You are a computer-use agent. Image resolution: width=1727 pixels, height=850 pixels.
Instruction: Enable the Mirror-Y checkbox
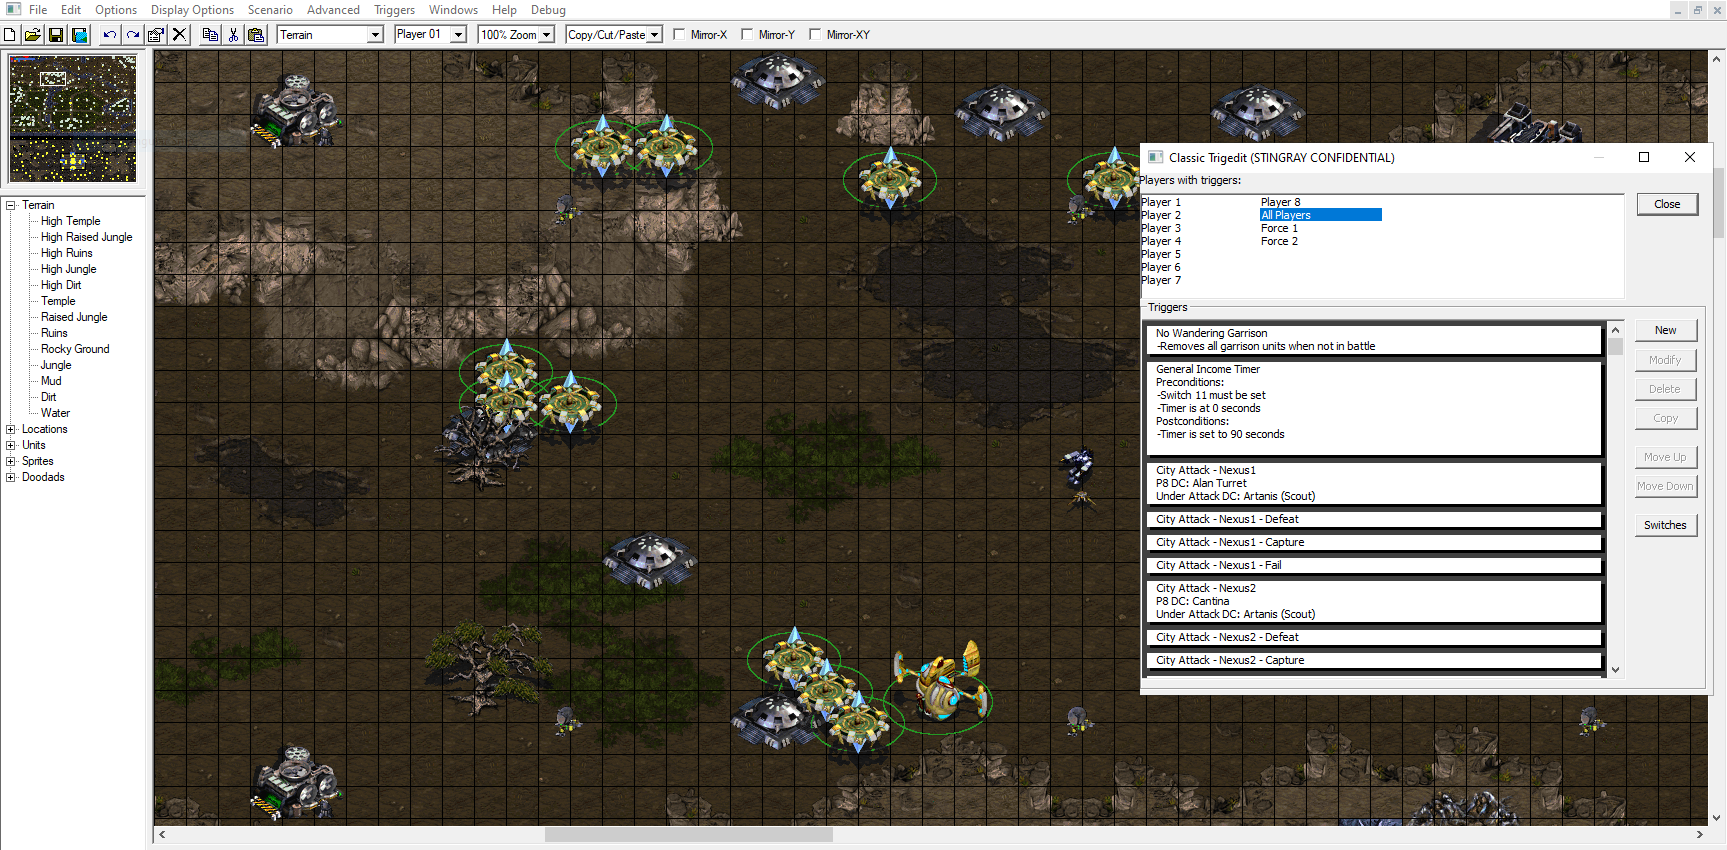point(747,35)
